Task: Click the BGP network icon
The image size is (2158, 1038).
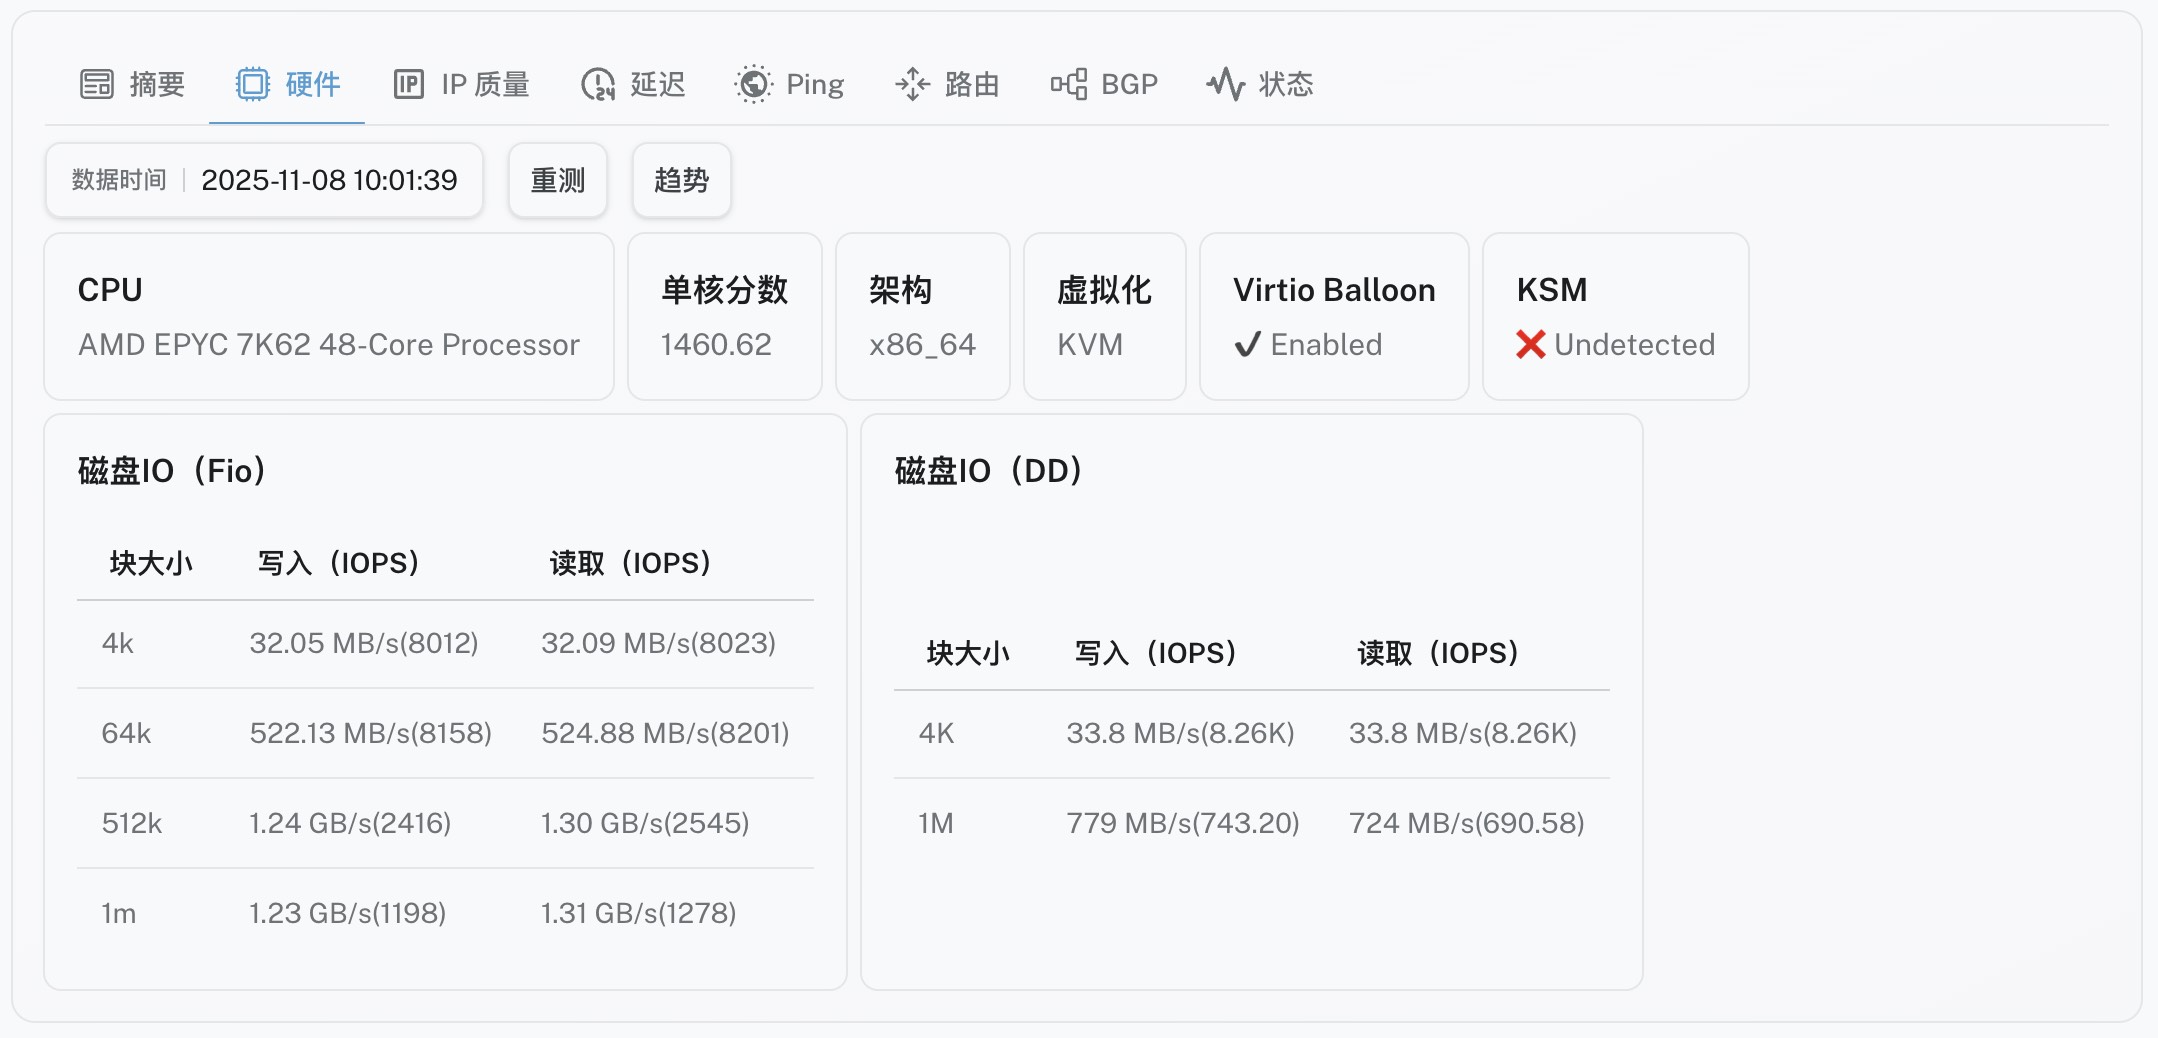Action: (1068, 85)
